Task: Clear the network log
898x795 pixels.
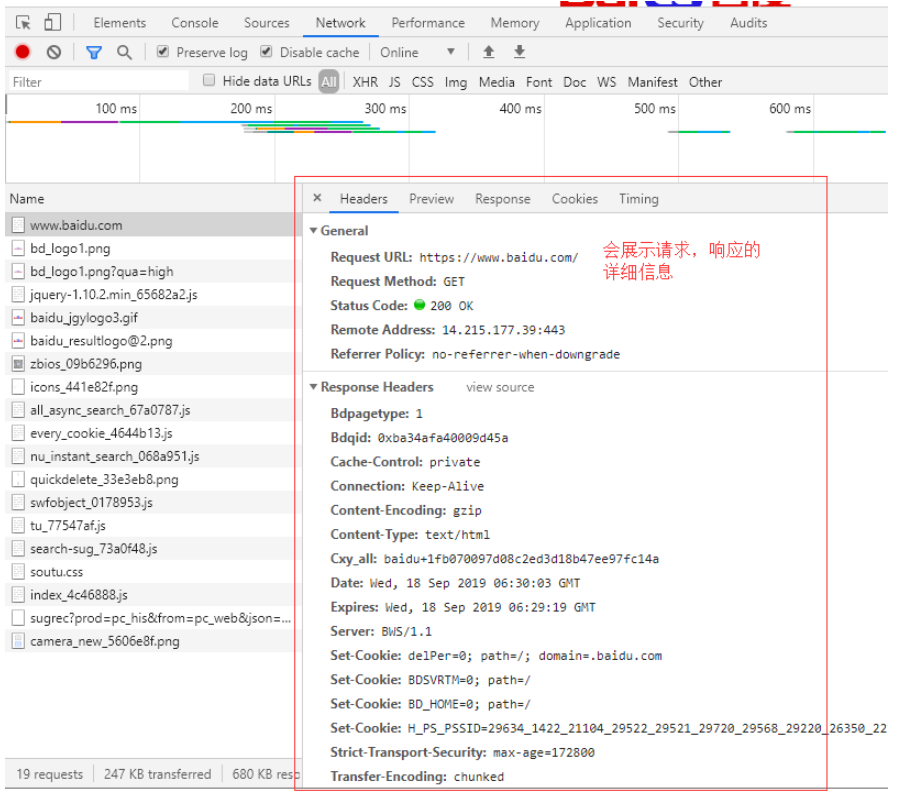Action: (54, 52)
